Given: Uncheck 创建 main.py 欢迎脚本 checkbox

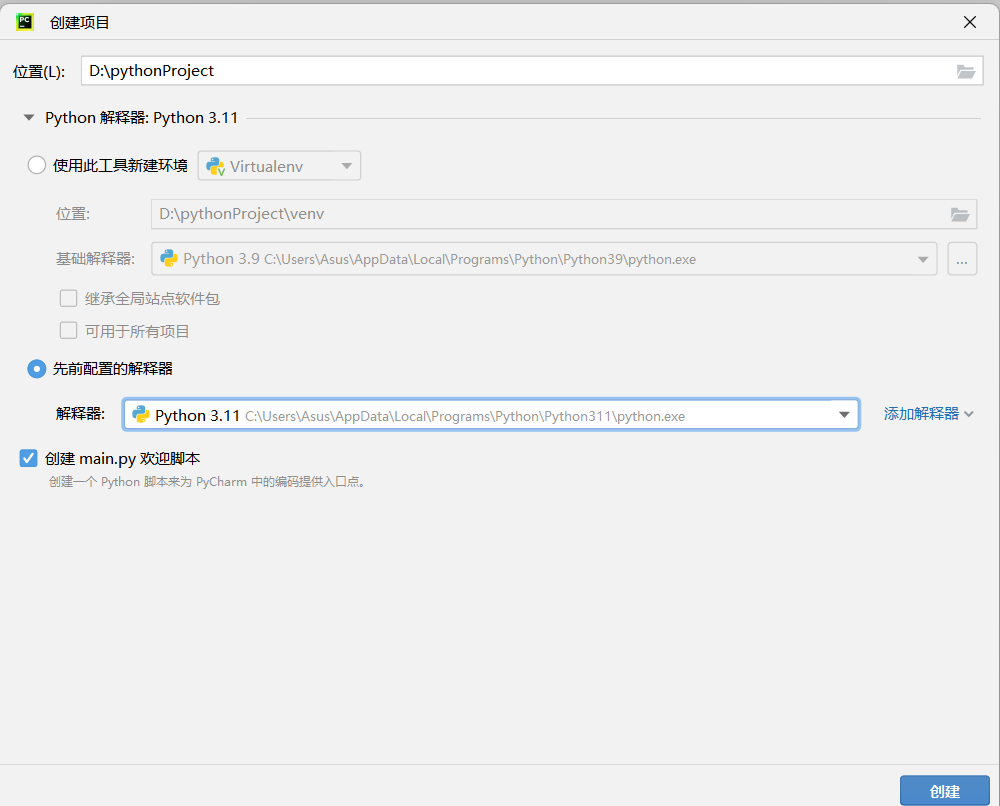Looking at the screenshot, I should pos(28,458).
